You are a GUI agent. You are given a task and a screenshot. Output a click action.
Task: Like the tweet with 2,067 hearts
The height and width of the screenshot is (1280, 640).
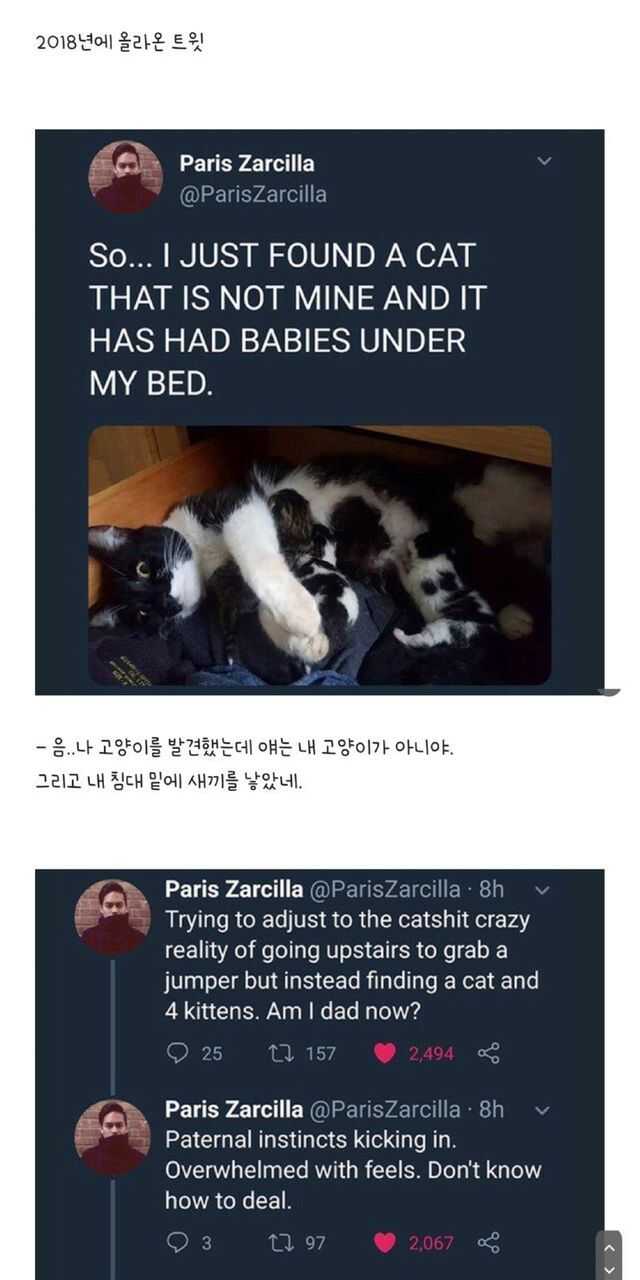click(388, 1243)
